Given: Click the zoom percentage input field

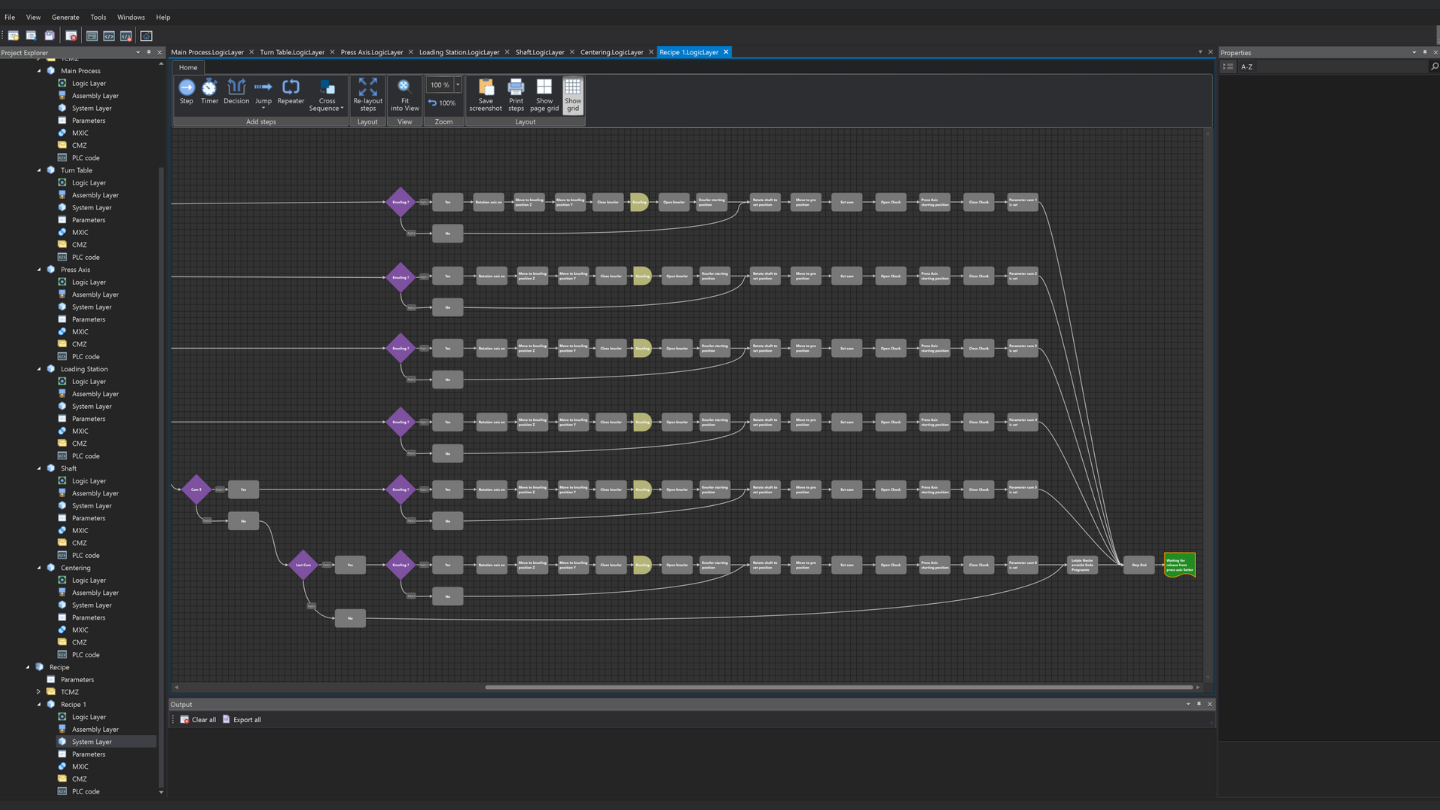Looking at the screenshot, I should [x=440, y=85].
